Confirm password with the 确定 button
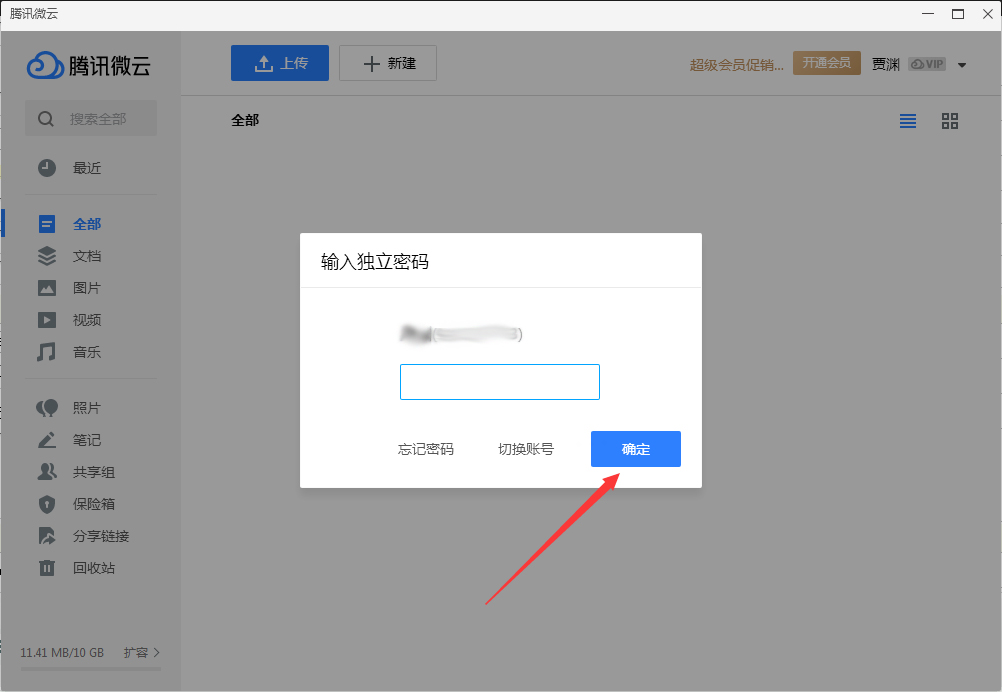Screen dimensions: 1002x692 (635, 449)
